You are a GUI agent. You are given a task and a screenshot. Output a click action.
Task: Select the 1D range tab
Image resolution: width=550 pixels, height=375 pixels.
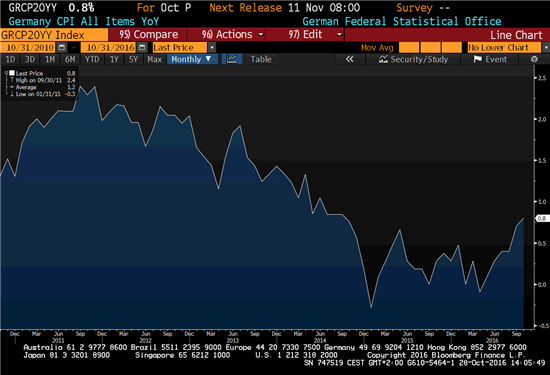point(11,59)
